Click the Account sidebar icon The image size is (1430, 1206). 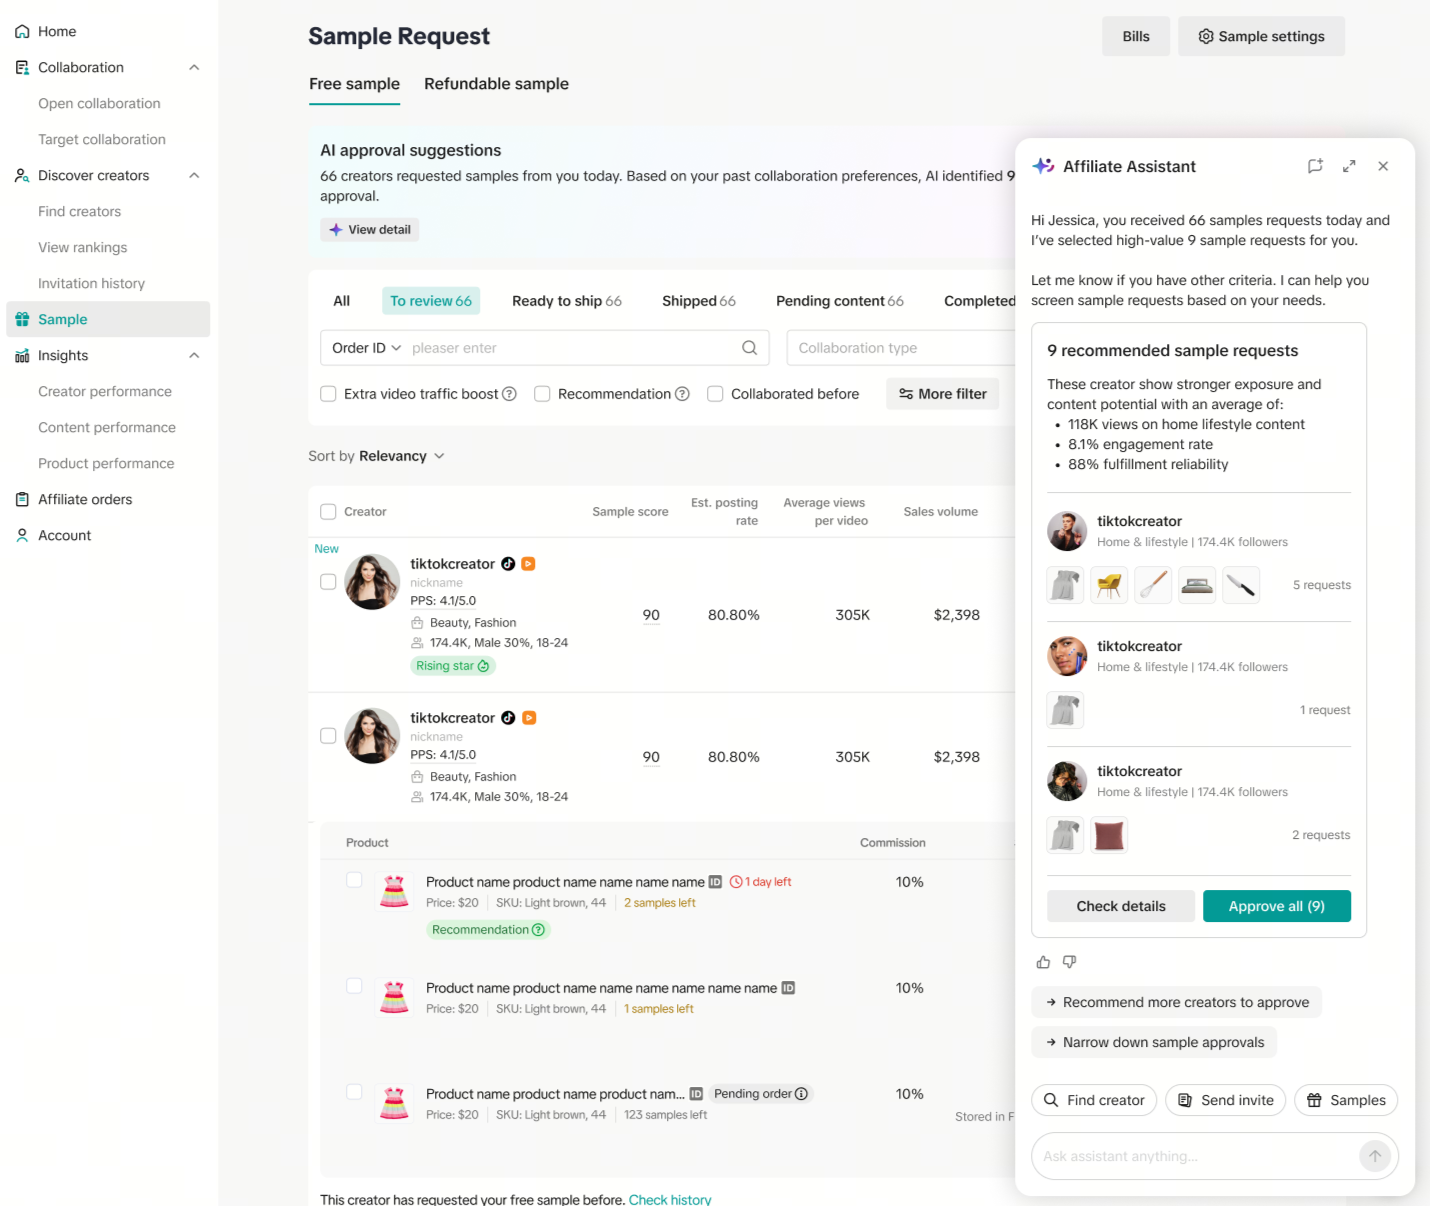point(22,536)
